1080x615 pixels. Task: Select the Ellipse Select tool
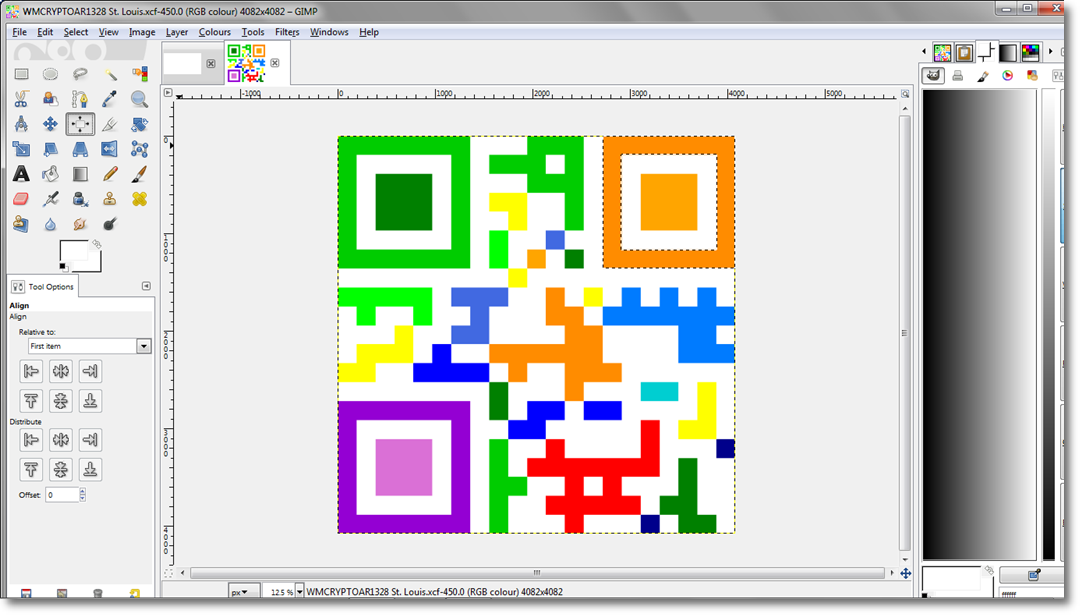50,74
